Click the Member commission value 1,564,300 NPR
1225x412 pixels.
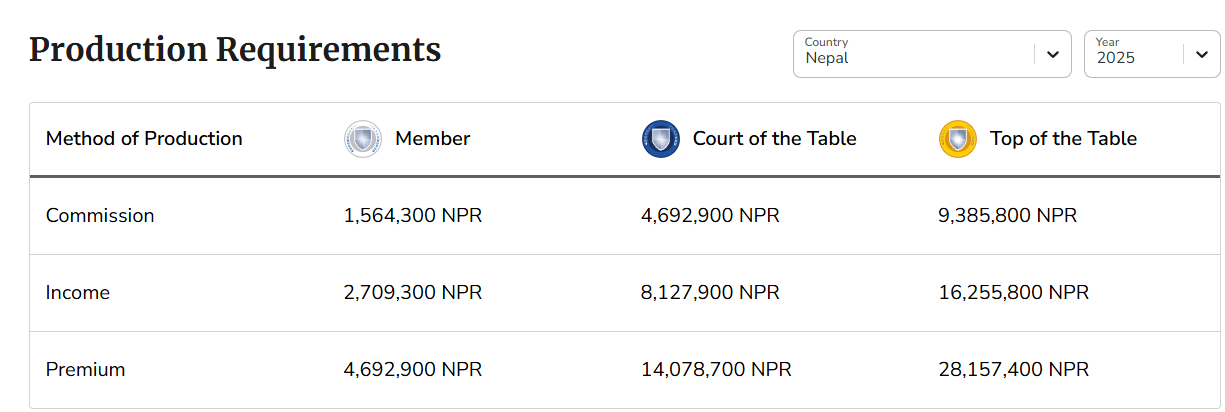pyautogui.click(x=413, y=216)
